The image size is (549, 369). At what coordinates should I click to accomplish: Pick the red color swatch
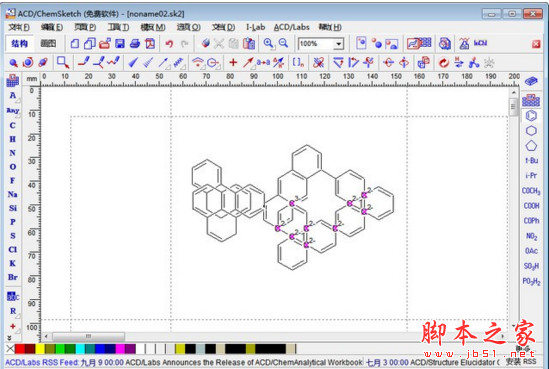(20, 349)
